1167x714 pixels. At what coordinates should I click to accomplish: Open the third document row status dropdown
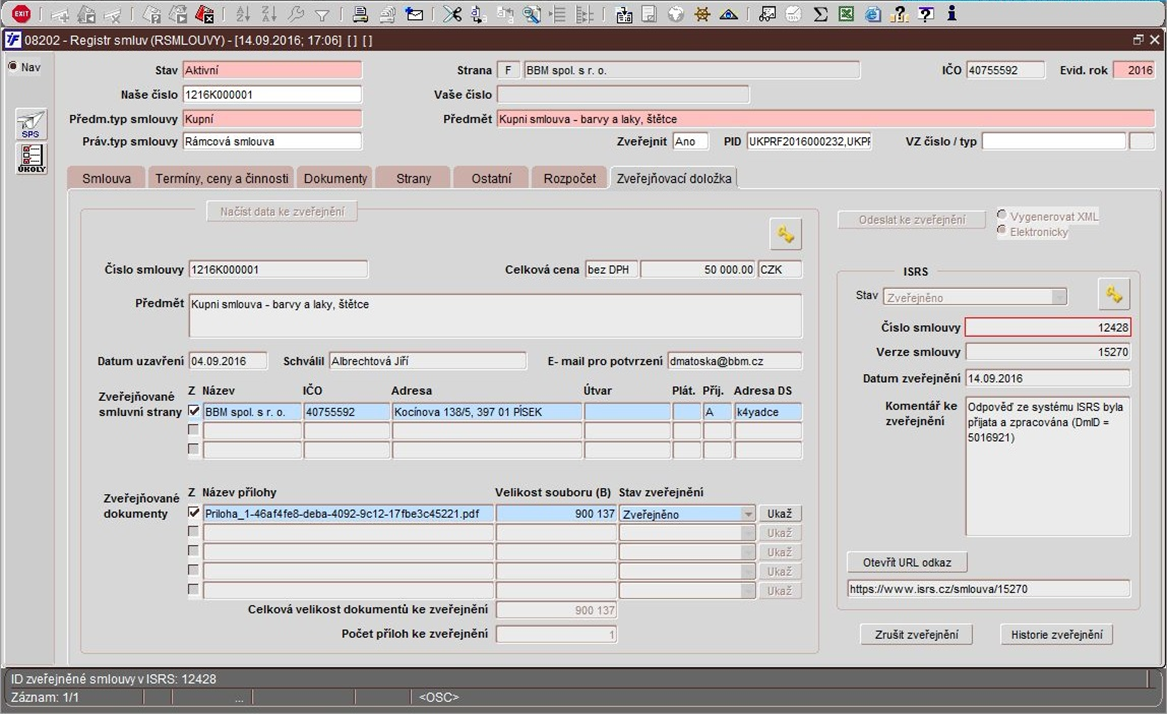pyautogui.click(x=748, y=552)
